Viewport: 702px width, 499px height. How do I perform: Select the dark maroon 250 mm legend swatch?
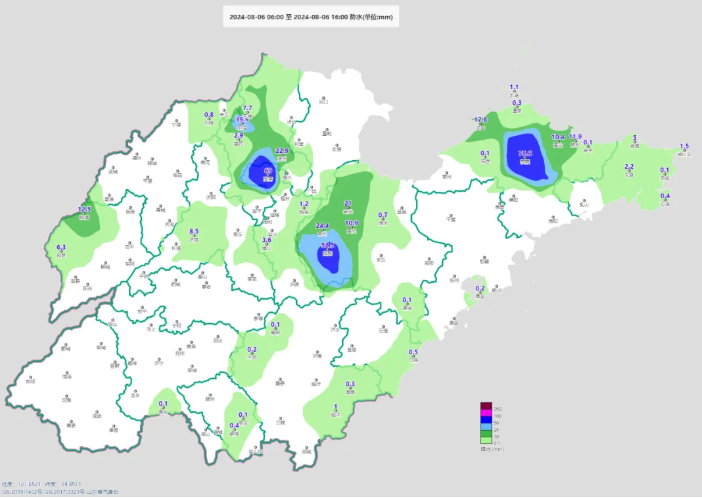coord(486,406)
